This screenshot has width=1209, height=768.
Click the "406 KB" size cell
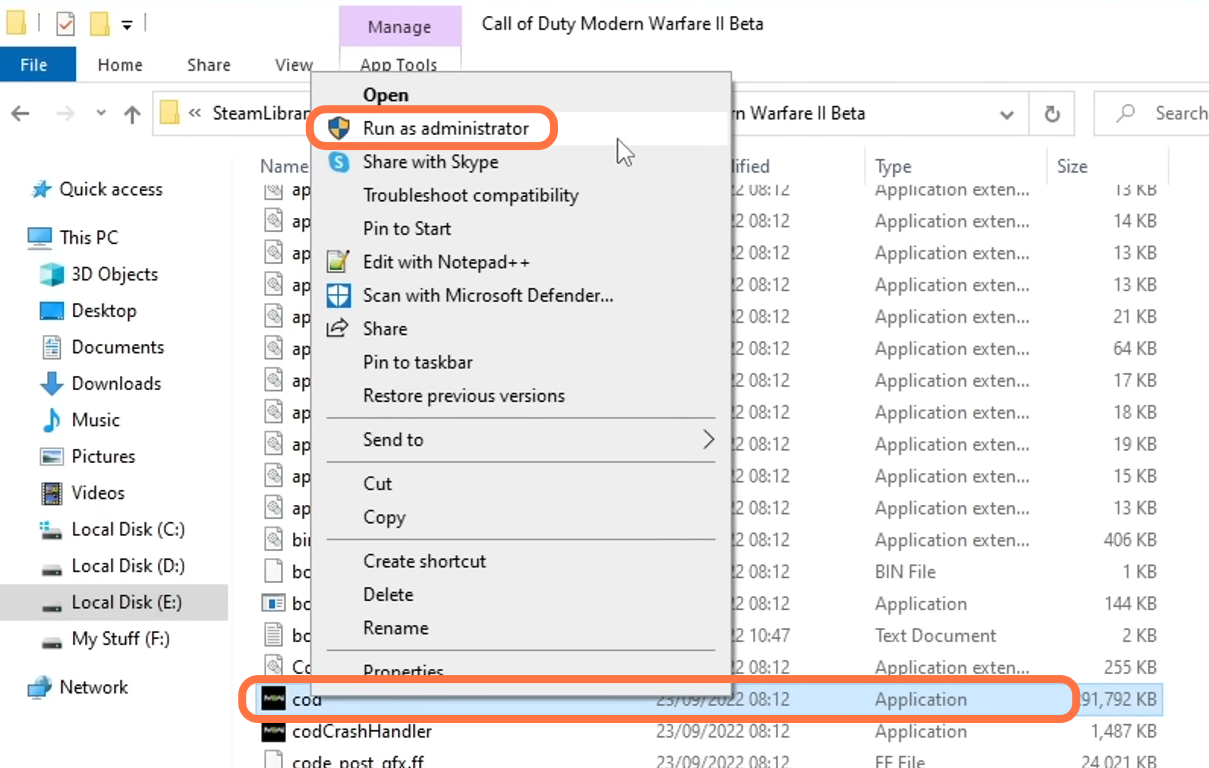[1130, 540]
